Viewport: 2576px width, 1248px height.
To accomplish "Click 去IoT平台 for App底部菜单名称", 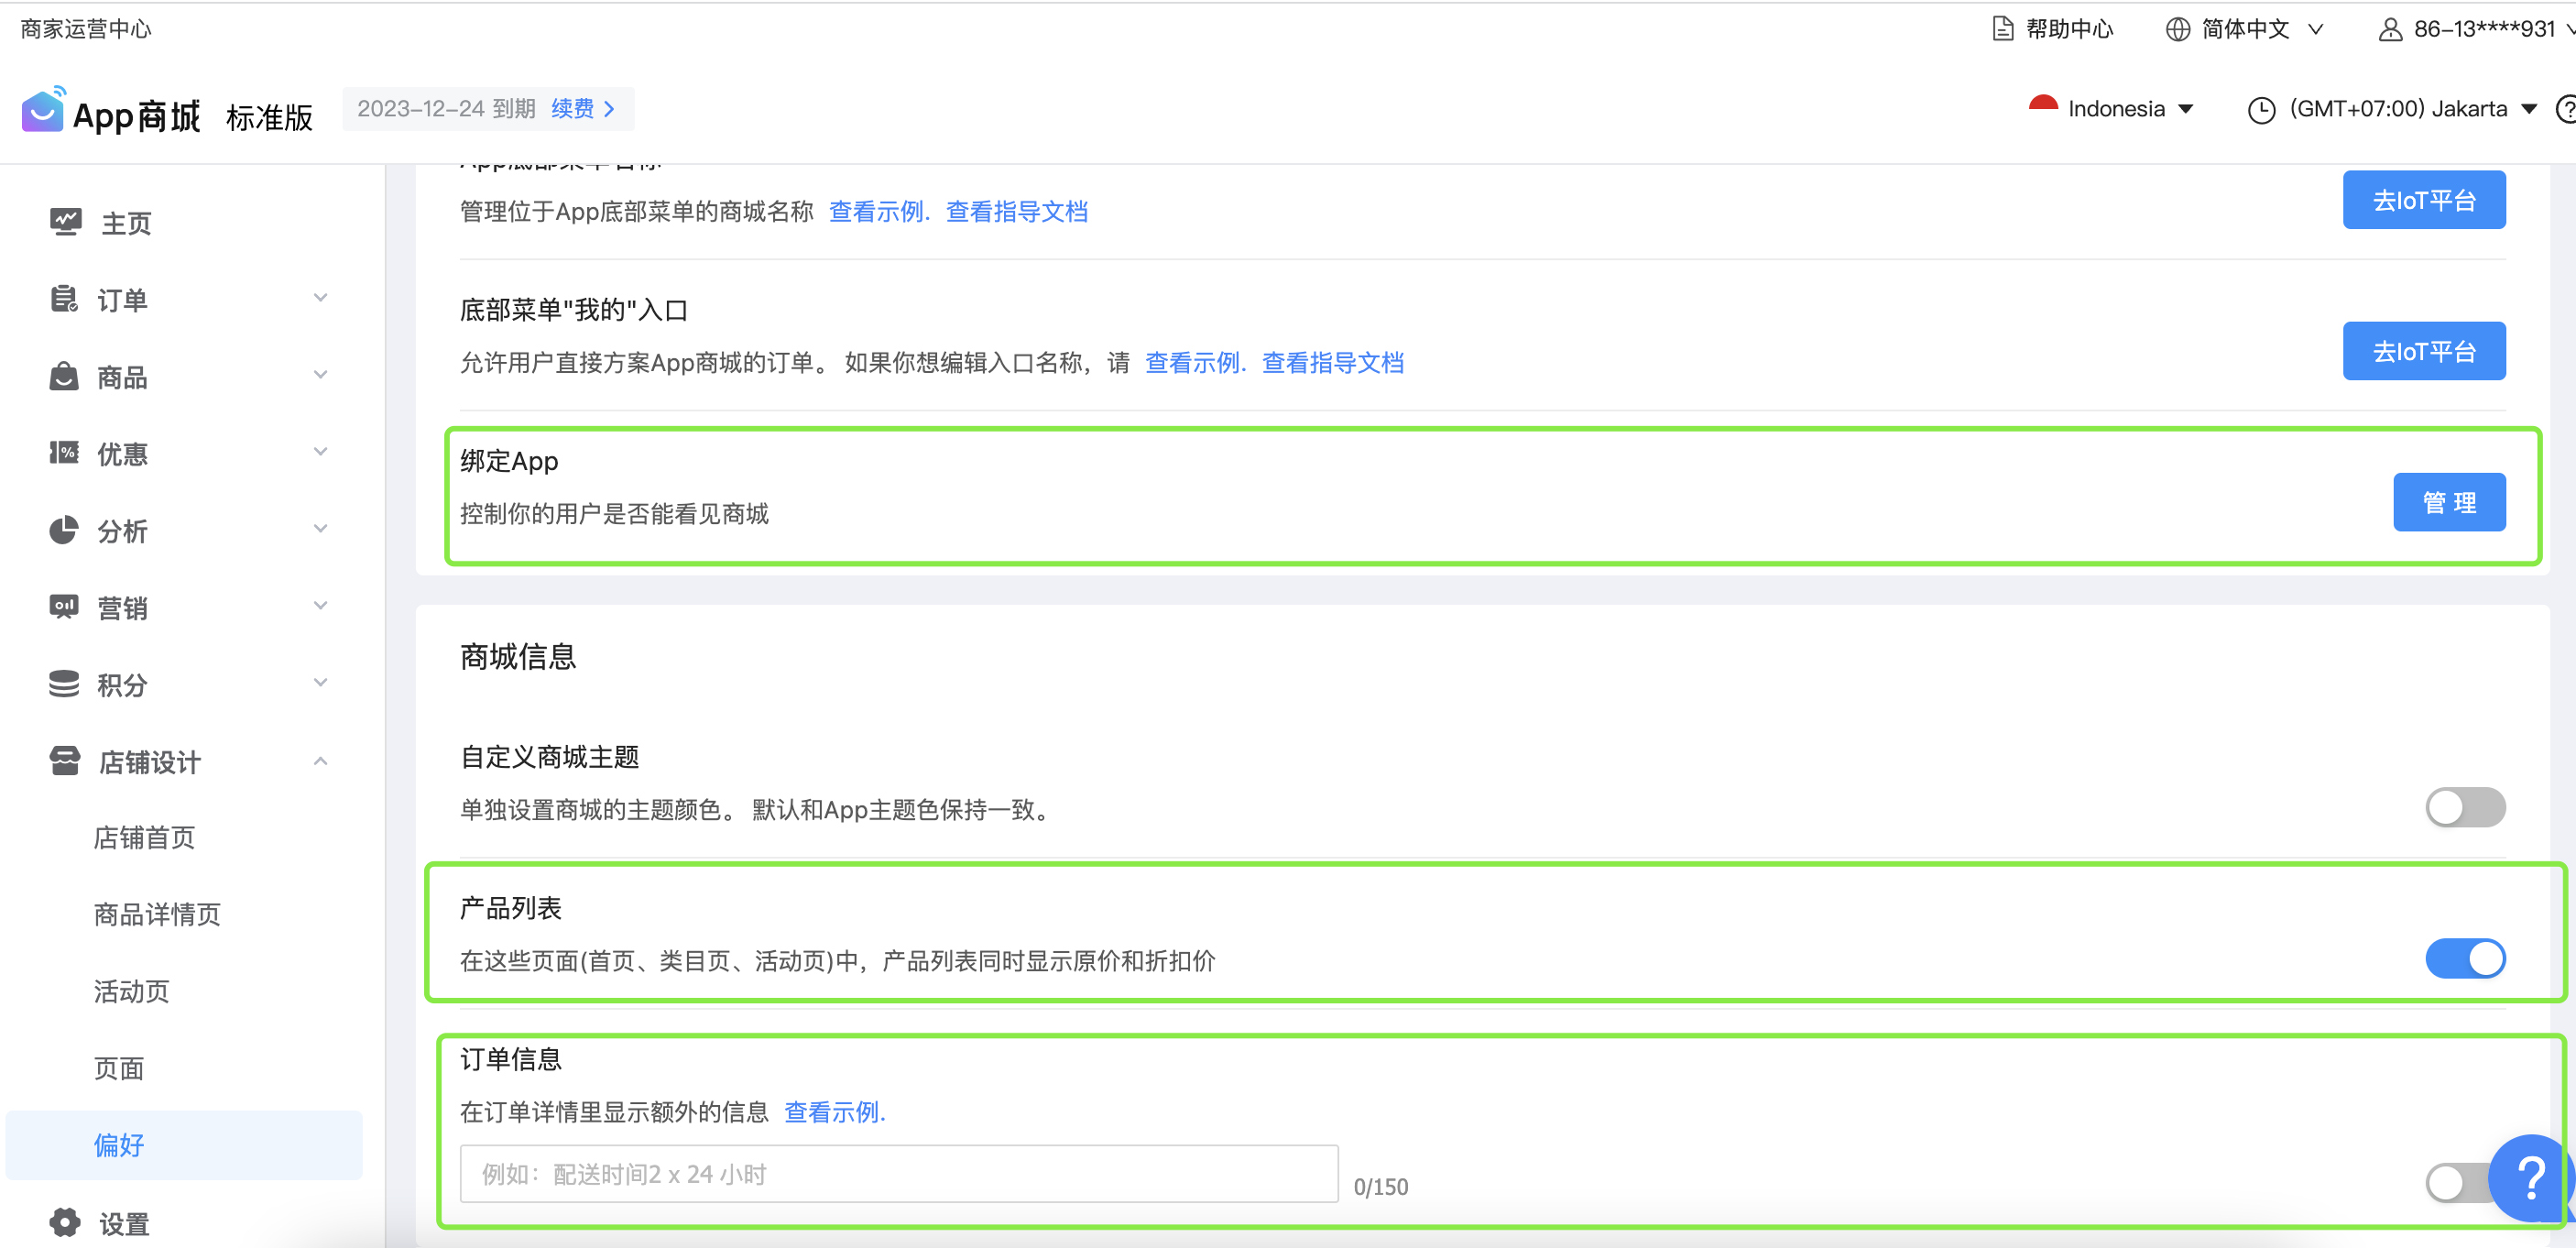I will 2424,200.
